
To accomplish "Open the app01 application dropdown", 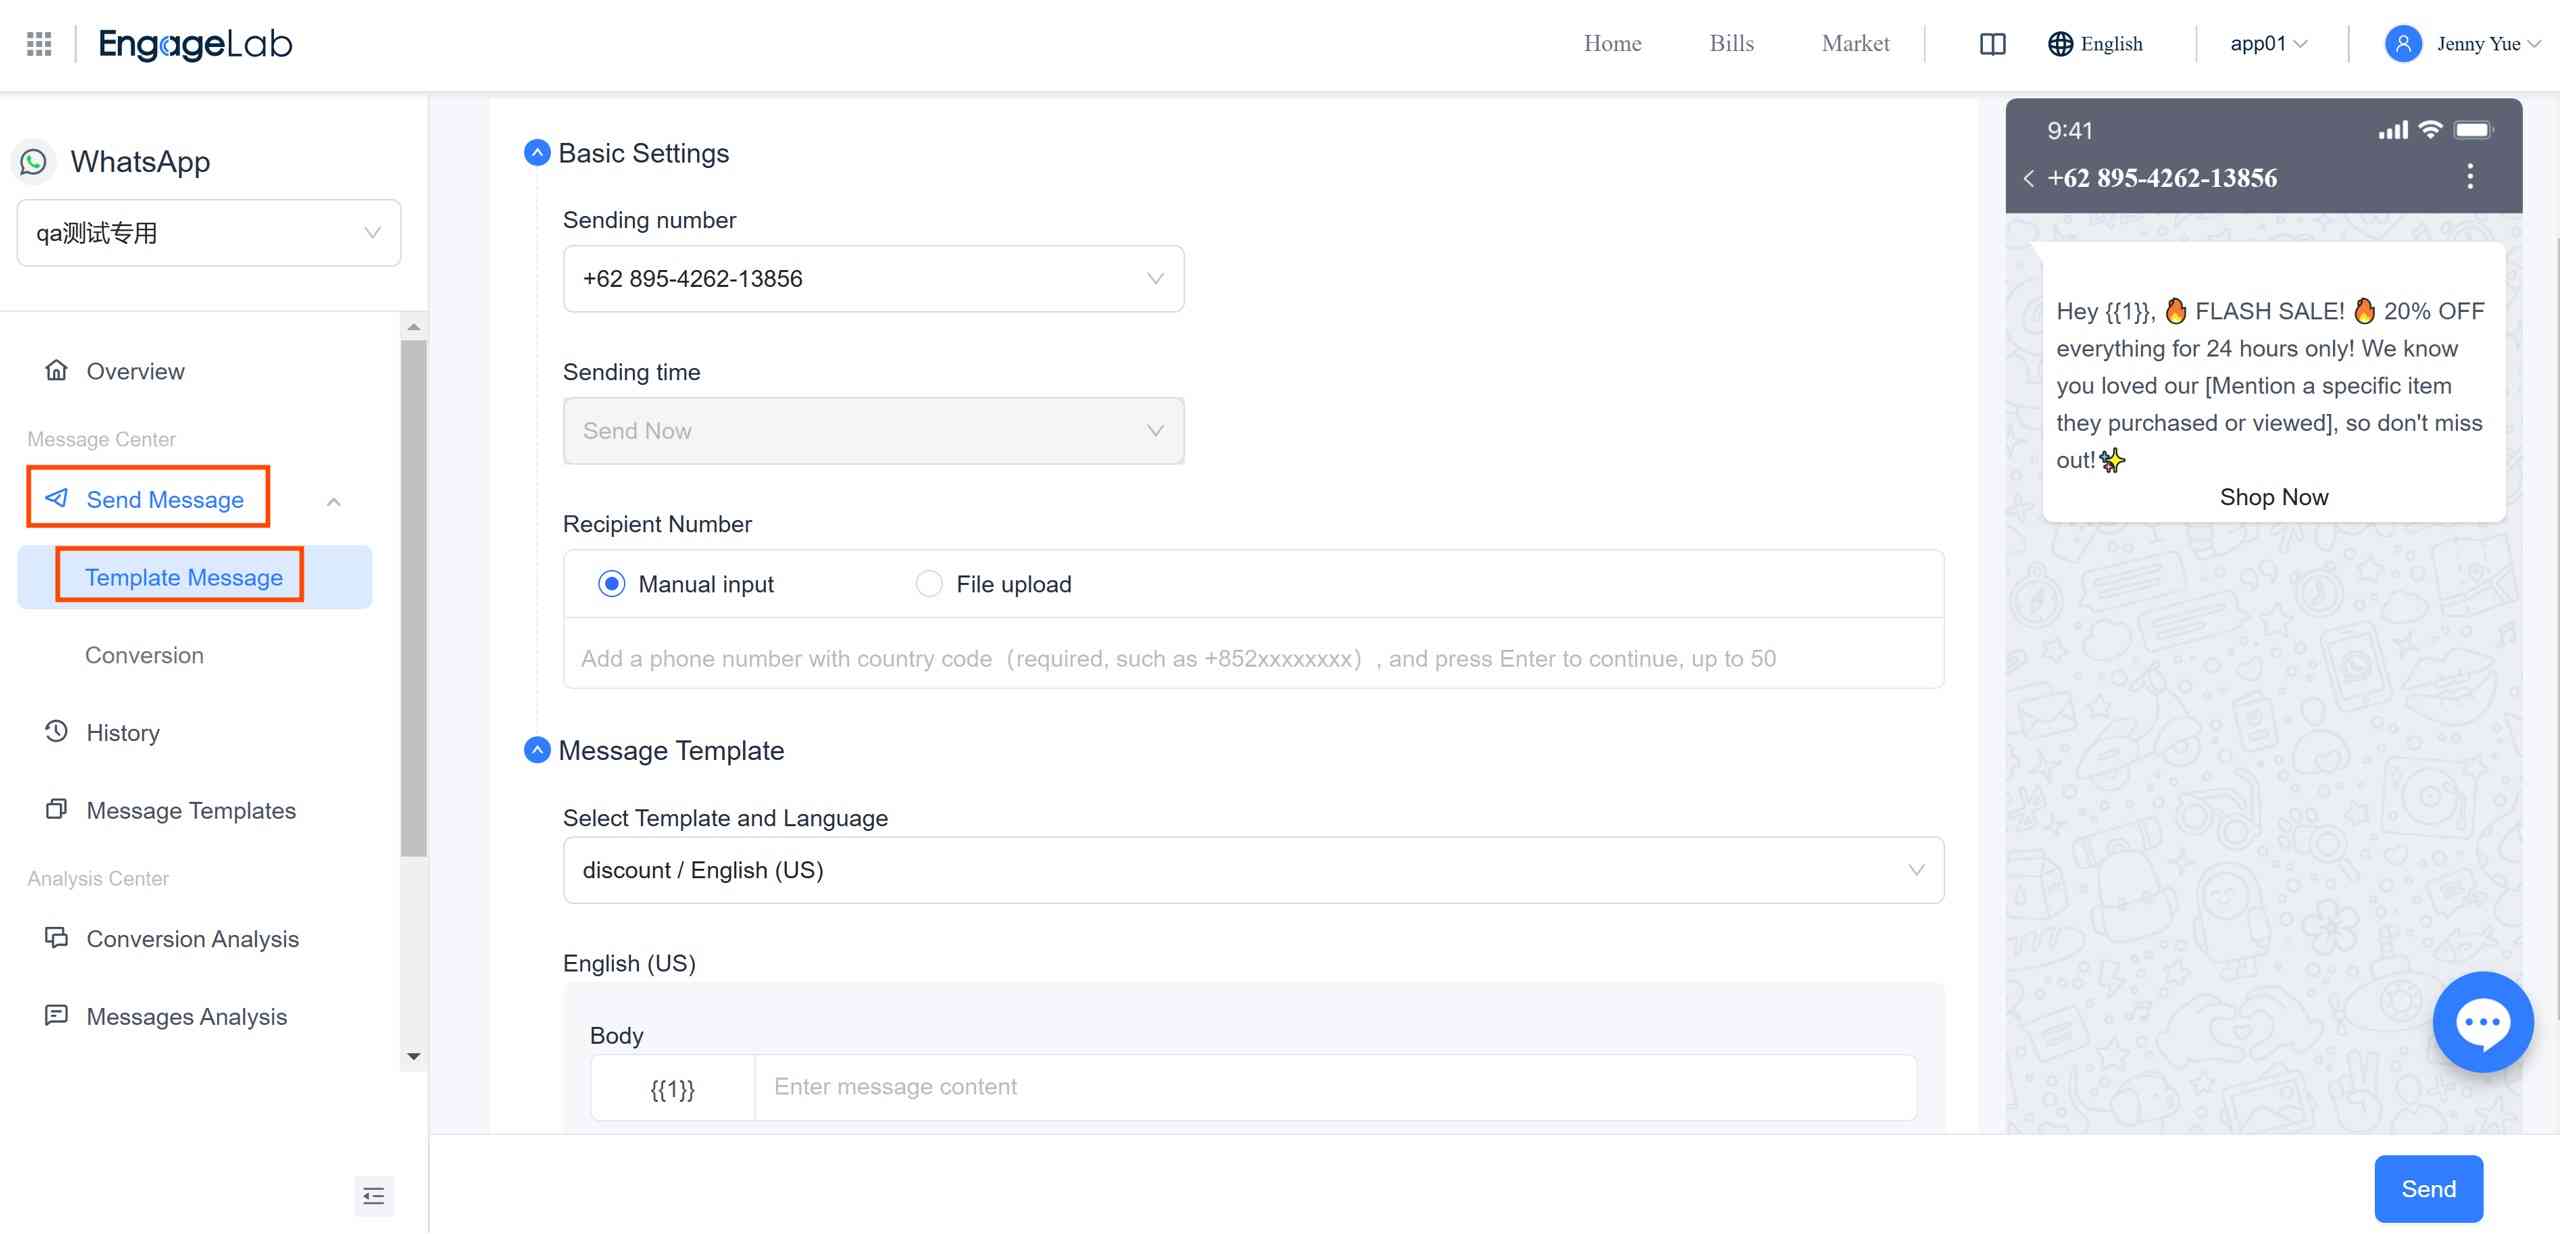I will [2268, 44].
